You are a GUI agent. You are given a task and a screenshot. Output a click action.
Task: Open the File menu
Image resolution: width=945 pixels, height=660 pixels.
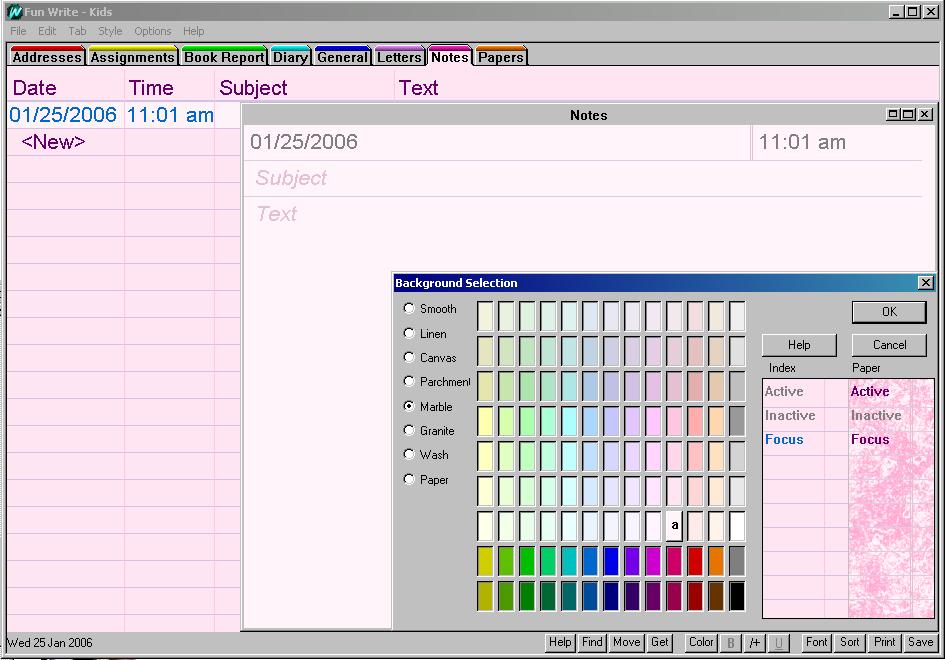pos(18,31)
